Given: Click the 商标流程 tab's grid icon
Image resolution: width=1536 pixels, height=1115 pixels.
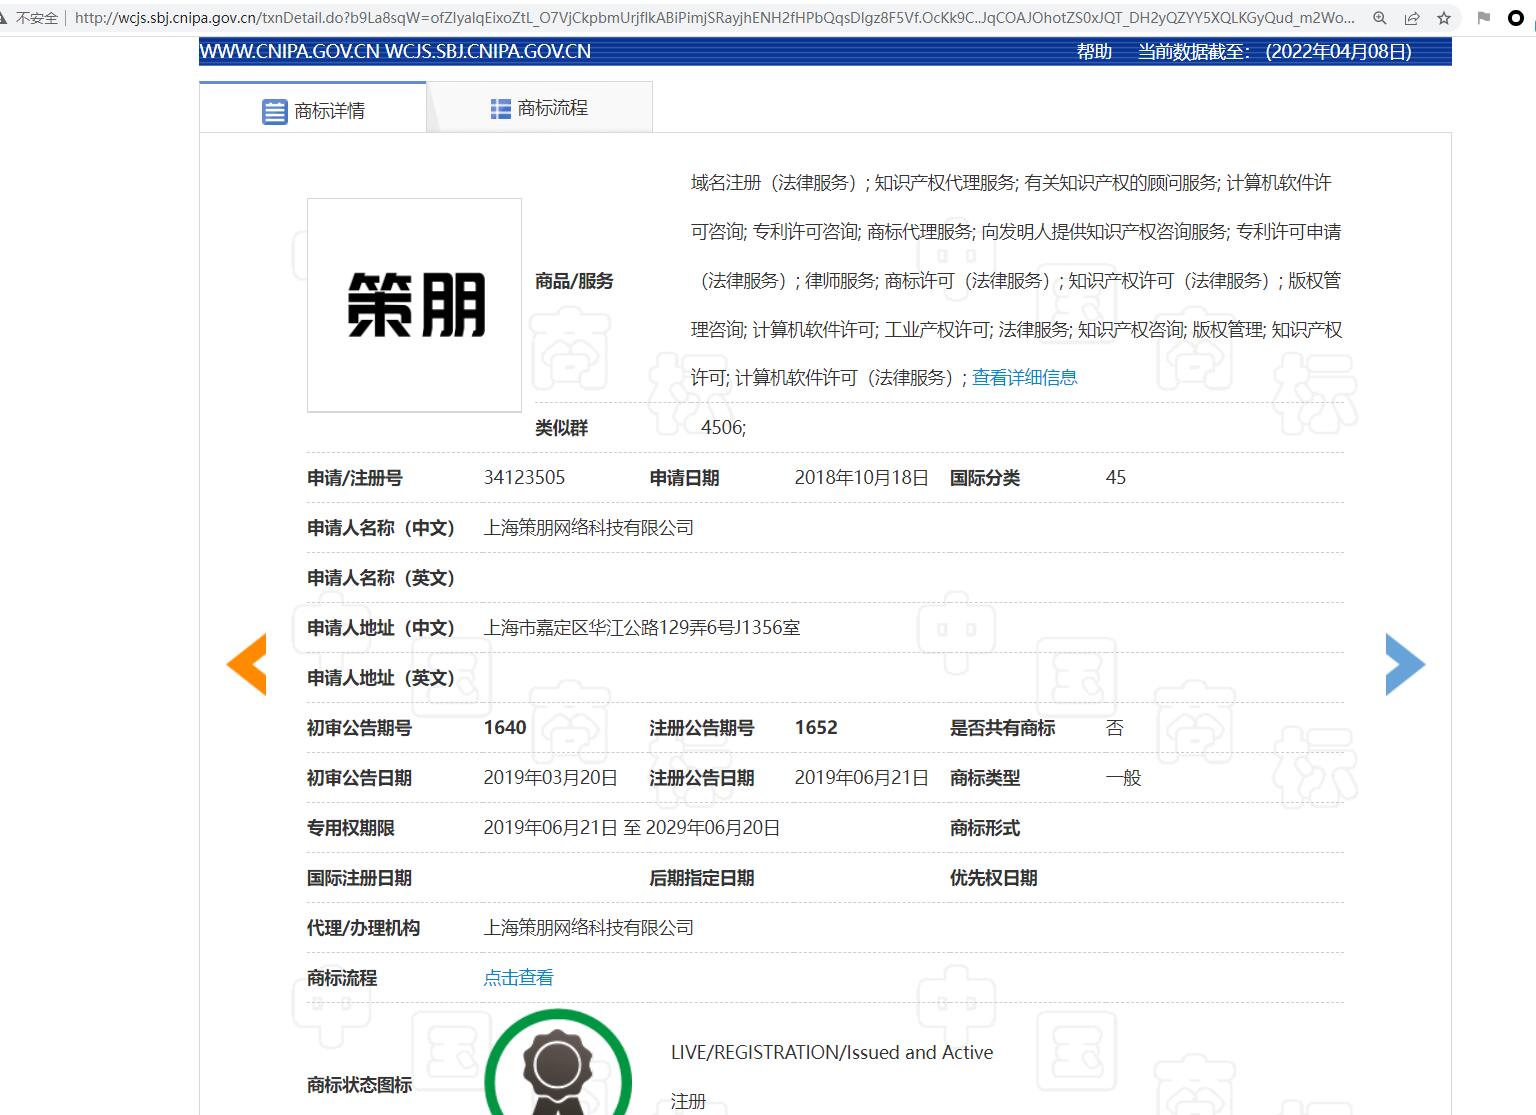Looking at the screenshot, I should tap(500, 107).
